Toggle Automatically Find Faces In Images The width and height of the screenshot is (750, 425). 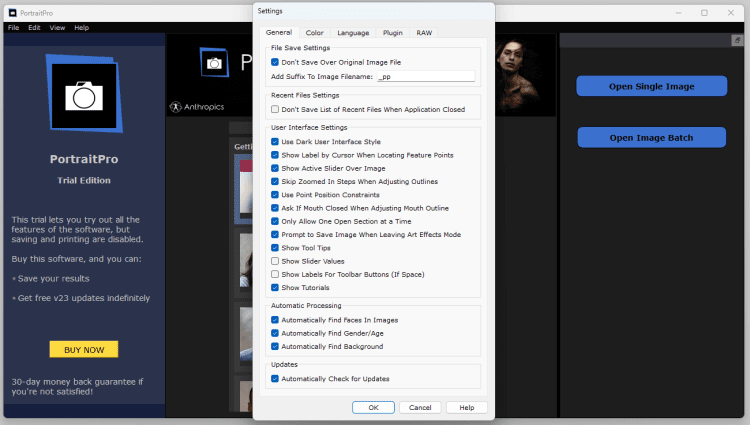pos(275,320)
